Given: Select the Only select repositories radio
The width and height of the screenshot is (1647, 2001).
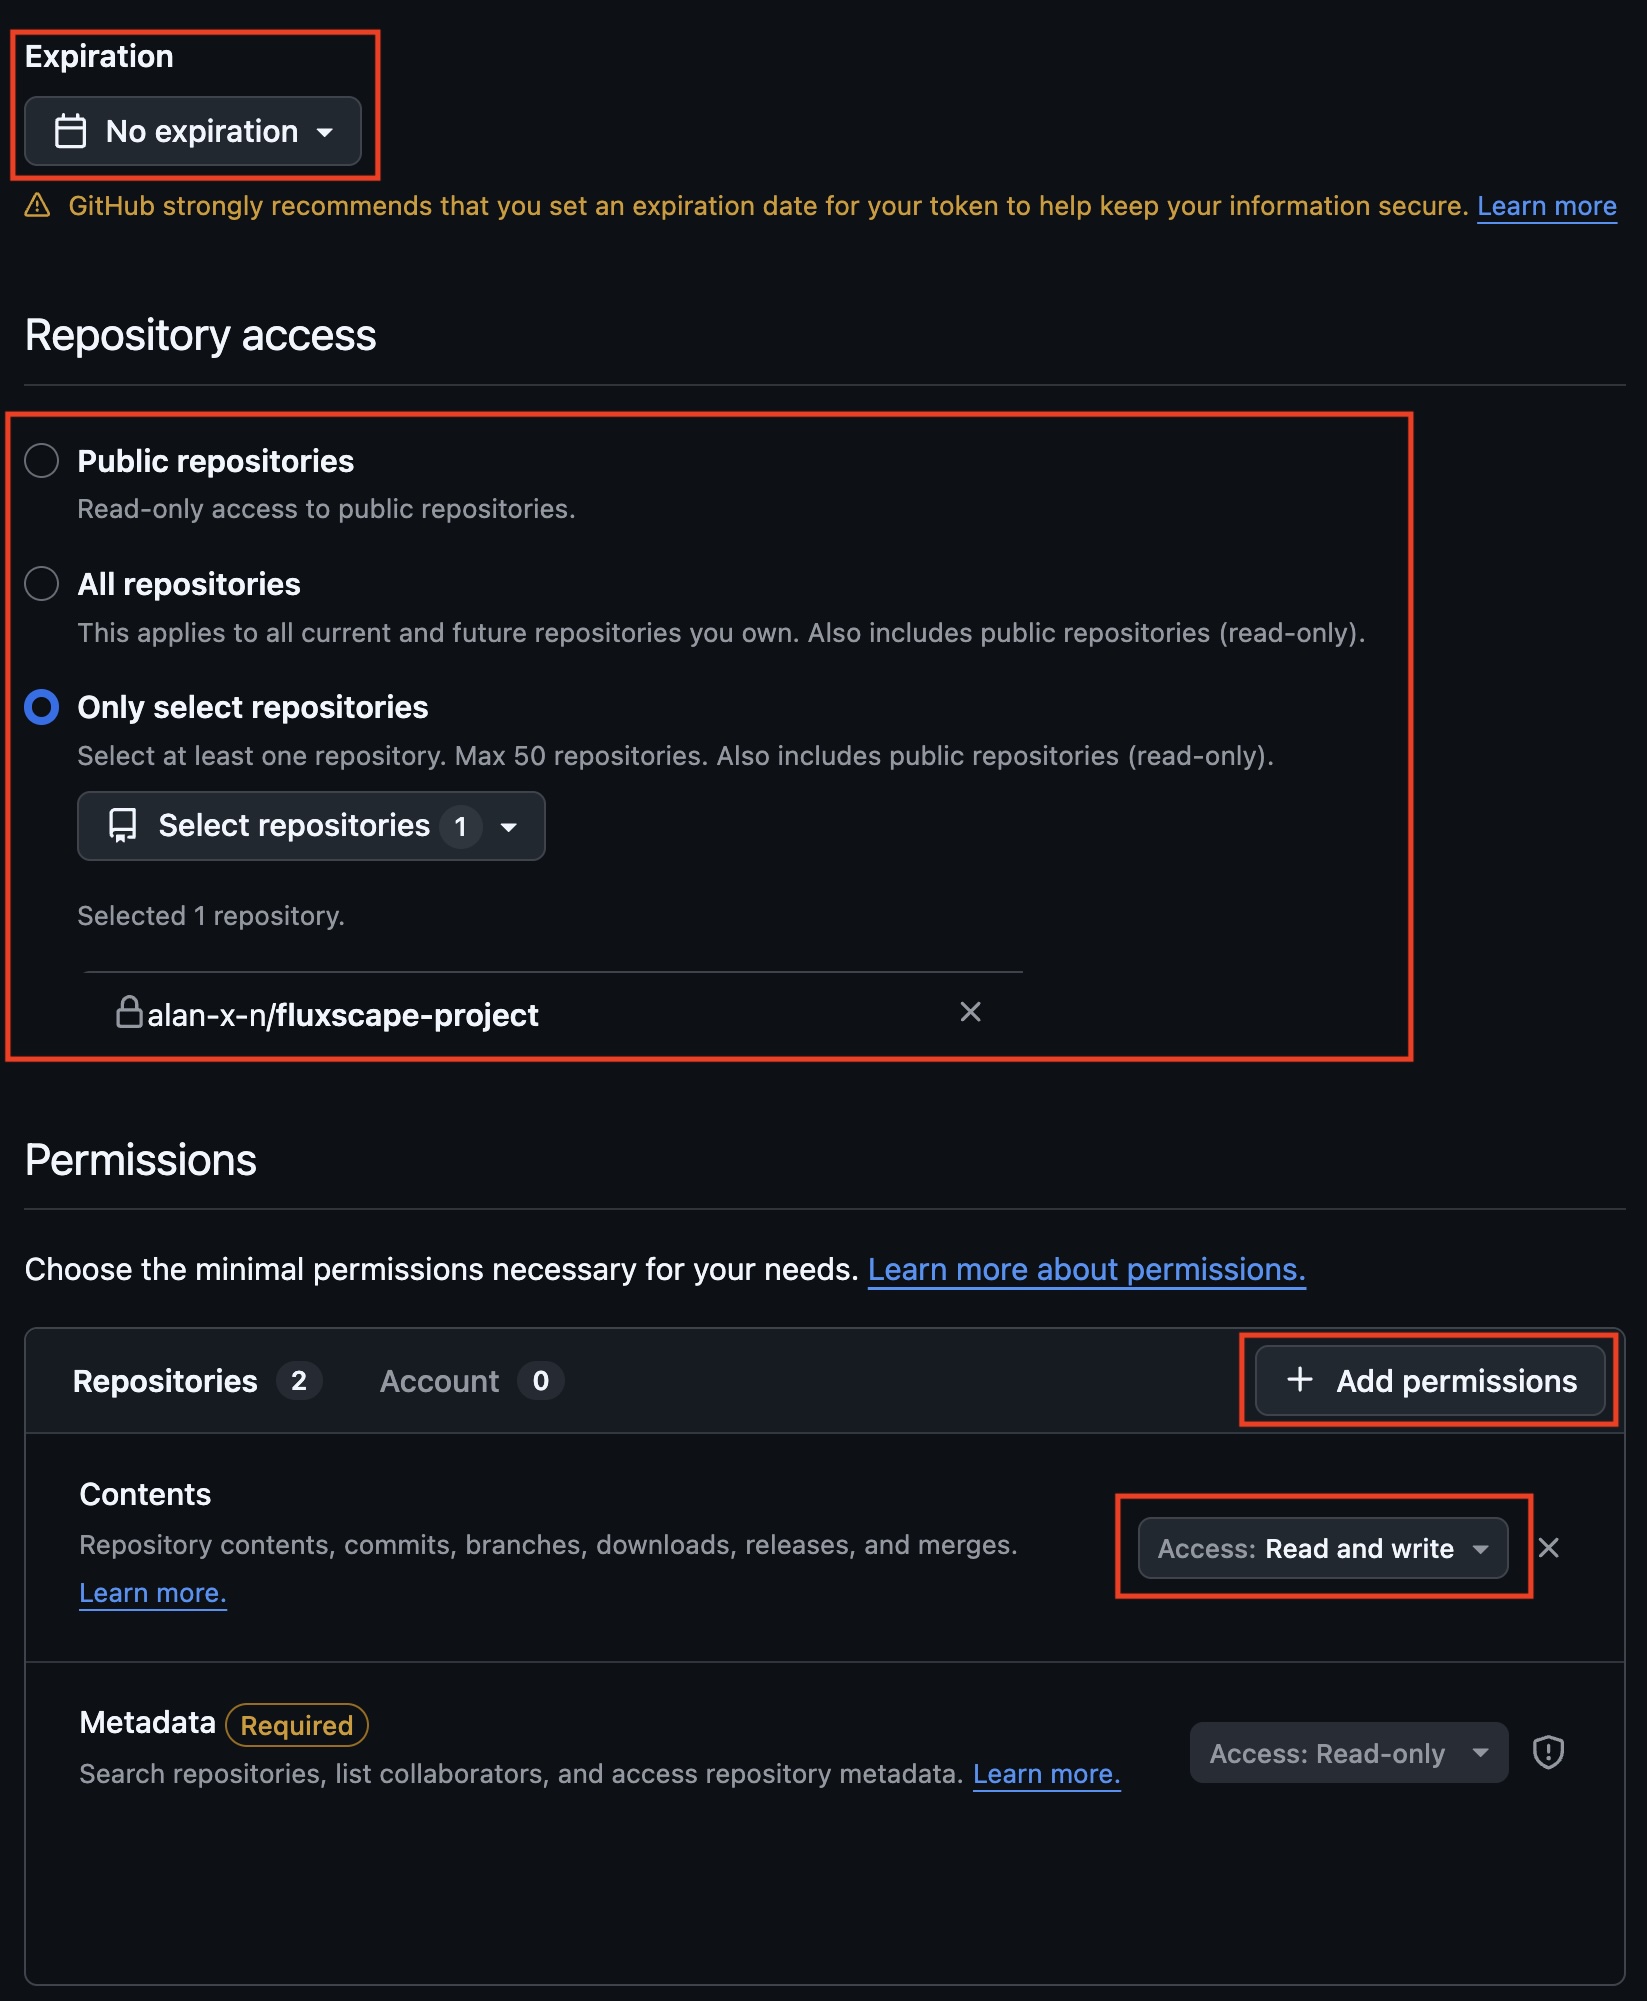Looking at the screenshot, I should coord(42,707).
